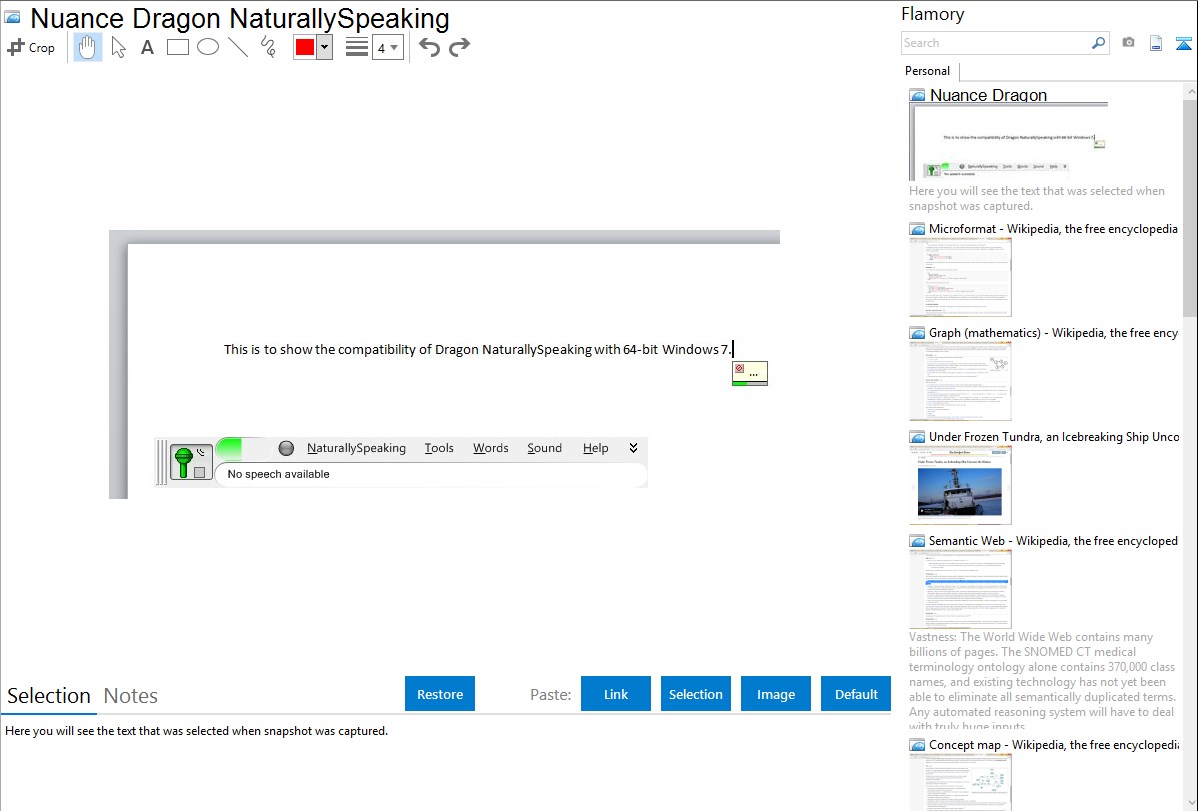The height and width of the screenshot is (811, 1198).
Task: Open the Help menu in DragonBar
Action: 595,448
